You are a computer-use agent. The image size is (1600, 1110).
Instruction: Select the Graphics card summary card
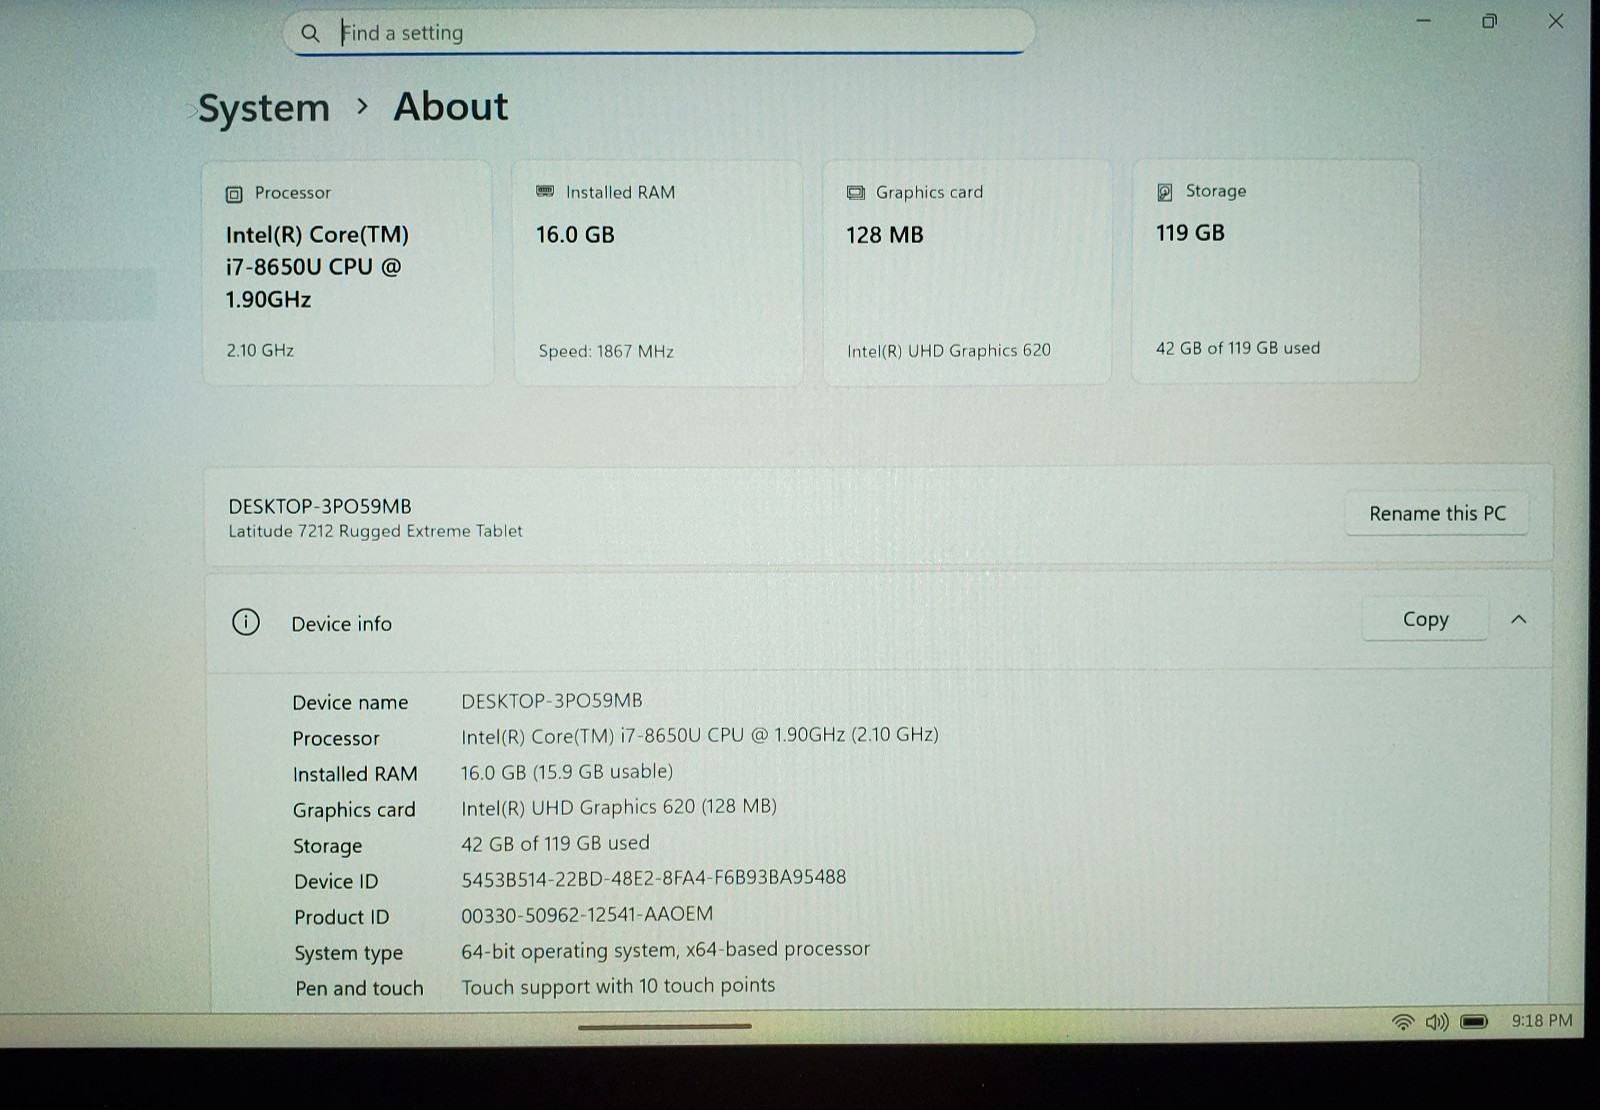click(x=967, y=271)
